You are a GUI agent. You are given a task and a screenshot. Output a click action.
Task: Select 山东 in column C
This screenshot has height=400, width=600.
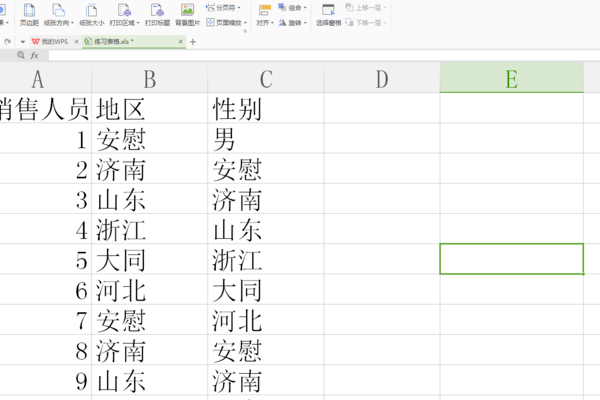click(x=266, y=230)
